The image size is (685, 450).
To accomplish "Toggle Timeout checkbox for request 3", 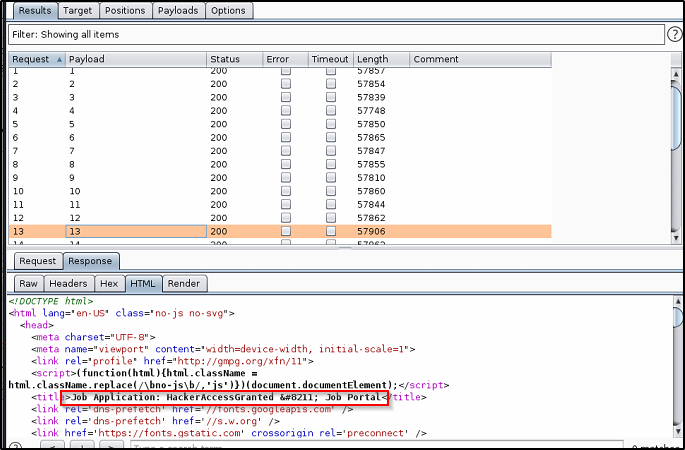I will coord(331,97).
